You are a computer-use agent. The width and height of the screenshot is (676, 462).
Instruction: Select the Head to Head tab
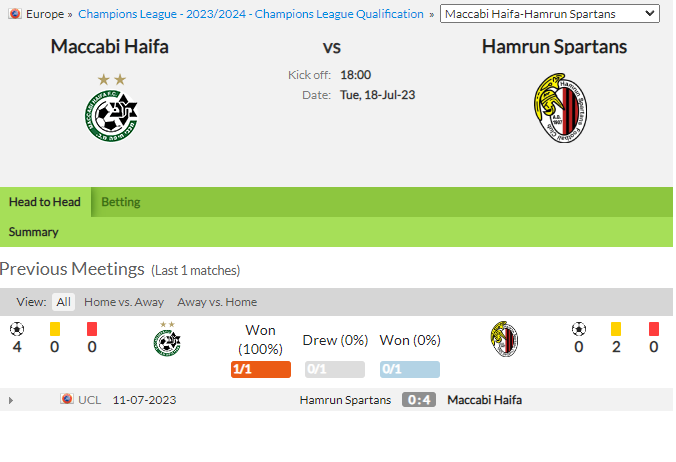point(45,202)
